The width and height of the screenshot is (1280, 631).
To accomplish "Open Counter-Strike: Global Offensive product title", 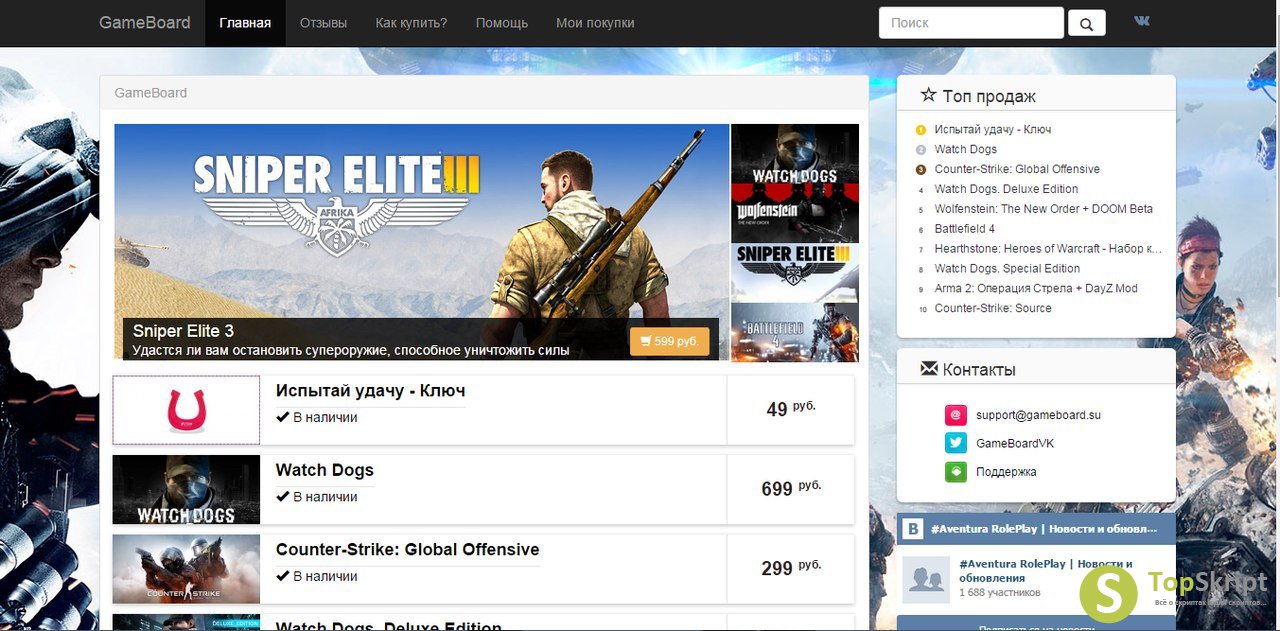I will [408, 549].
